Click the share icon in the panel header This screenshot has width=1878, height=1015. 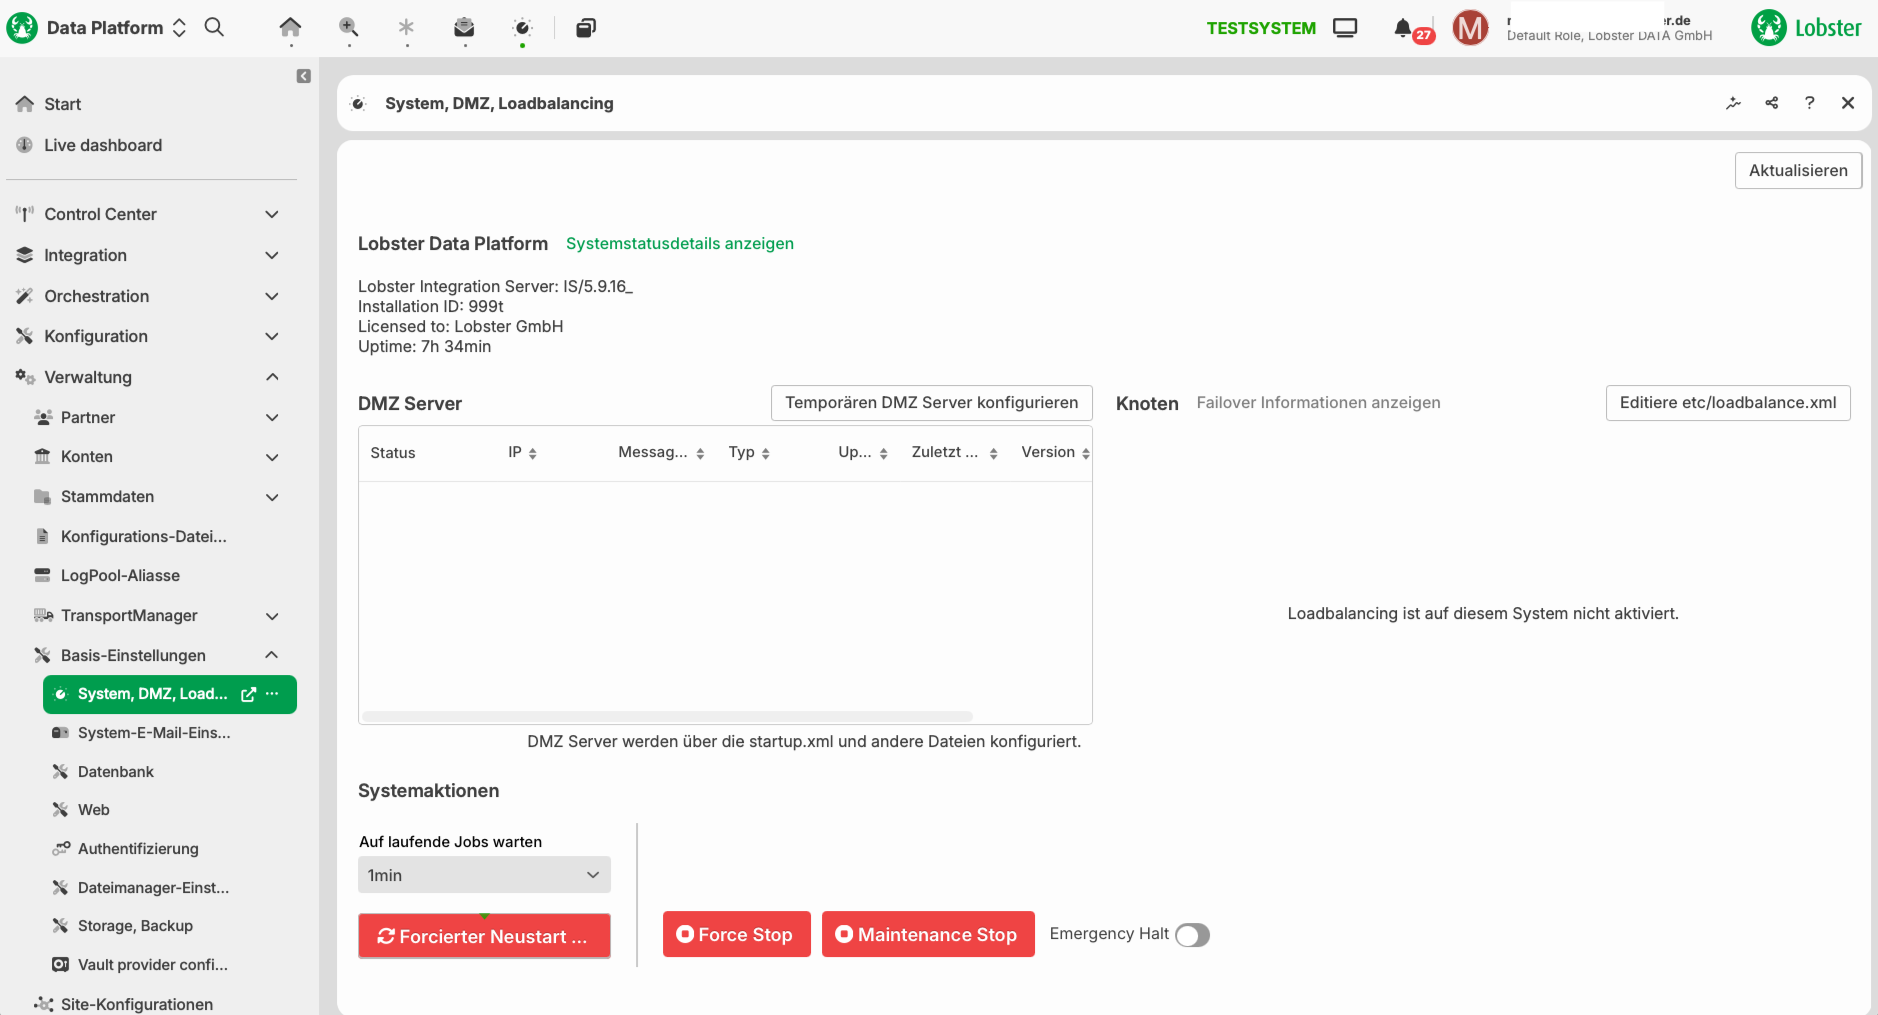[x=1771, y=103]
